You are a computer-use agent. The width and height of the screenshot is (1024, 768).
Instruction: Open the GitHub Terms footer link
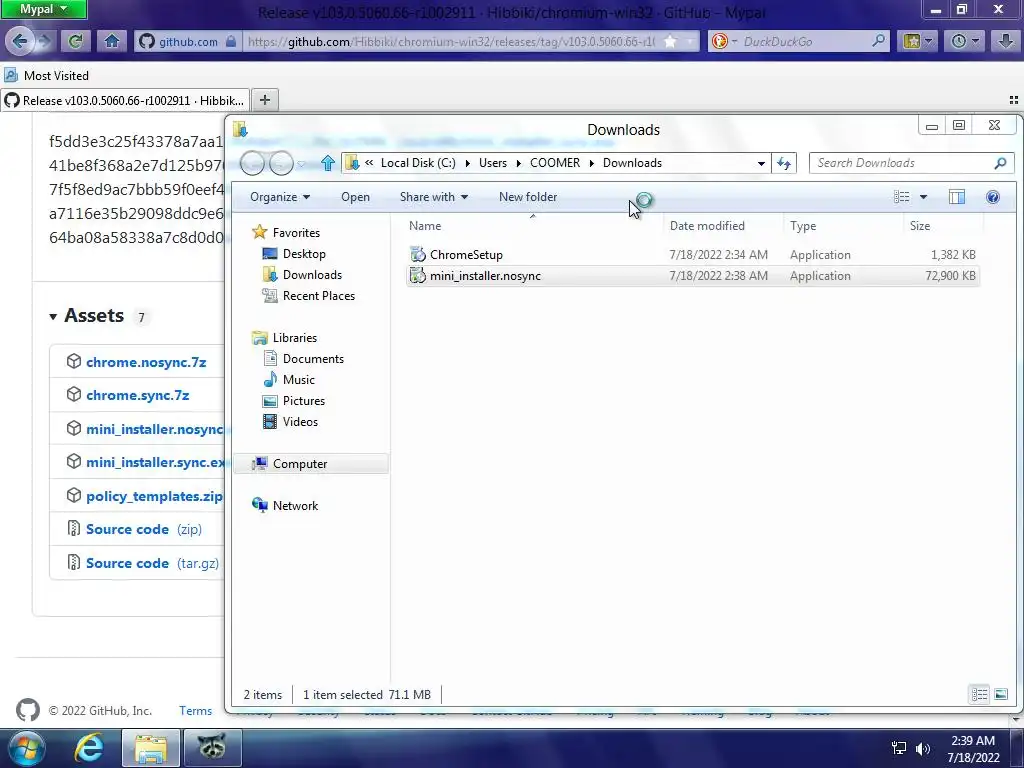click(x=195, y=711)
